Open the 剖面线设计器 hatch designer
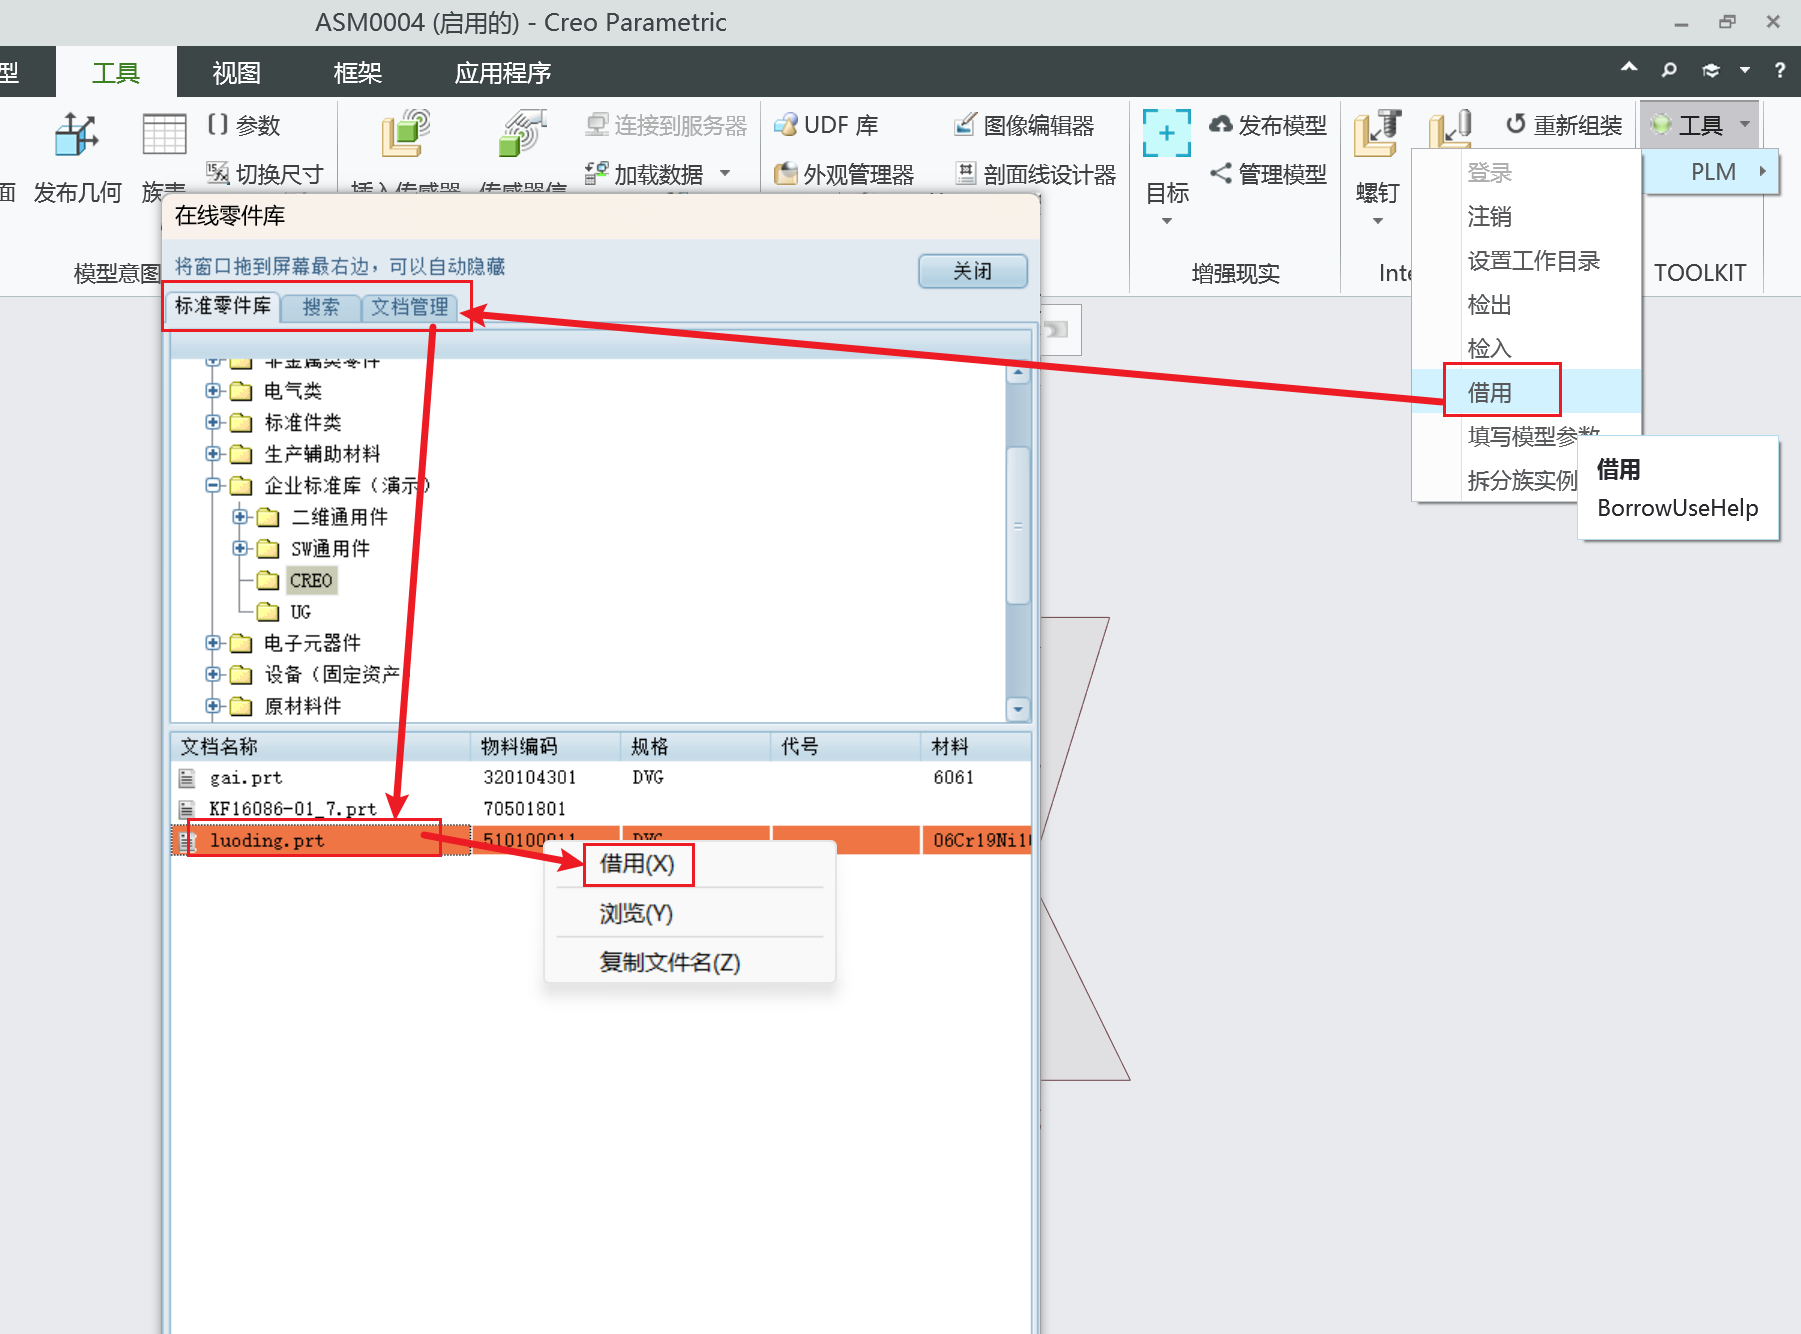 pos(1034,174)
